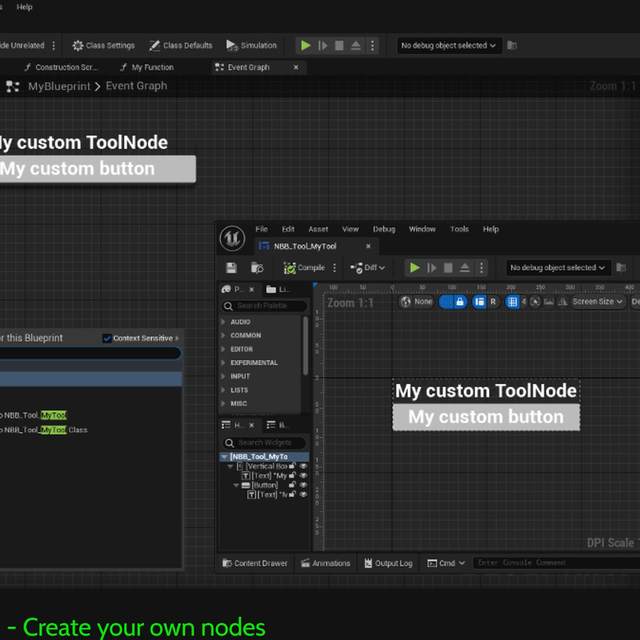Open the Debug menu
Screen dimensions: 640x640
[x=384, y=229]
